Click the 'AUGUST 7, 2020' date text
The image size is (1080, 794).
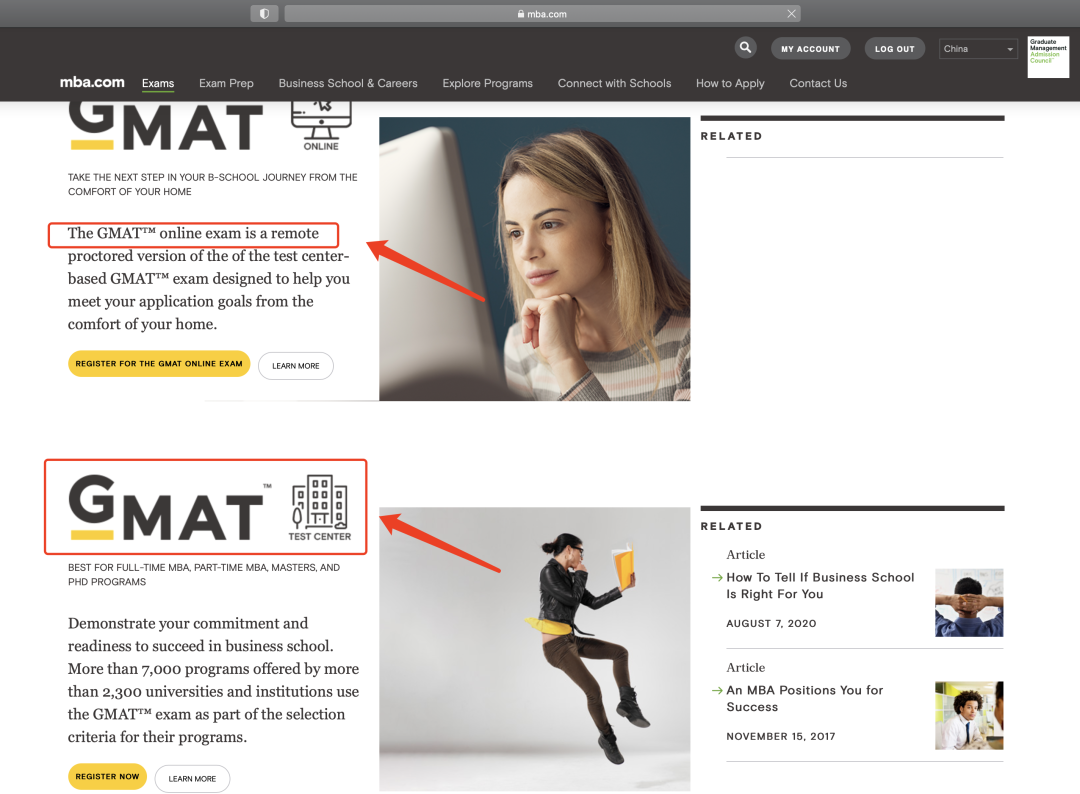pos(771,623)
